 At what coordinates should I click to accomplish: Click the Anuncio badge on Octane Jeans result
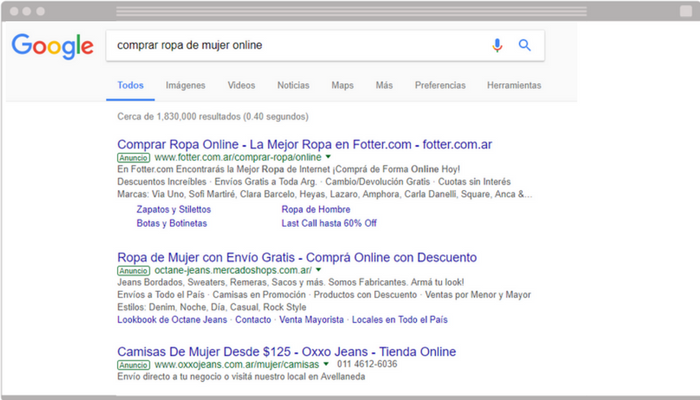[x=133, y=271]
